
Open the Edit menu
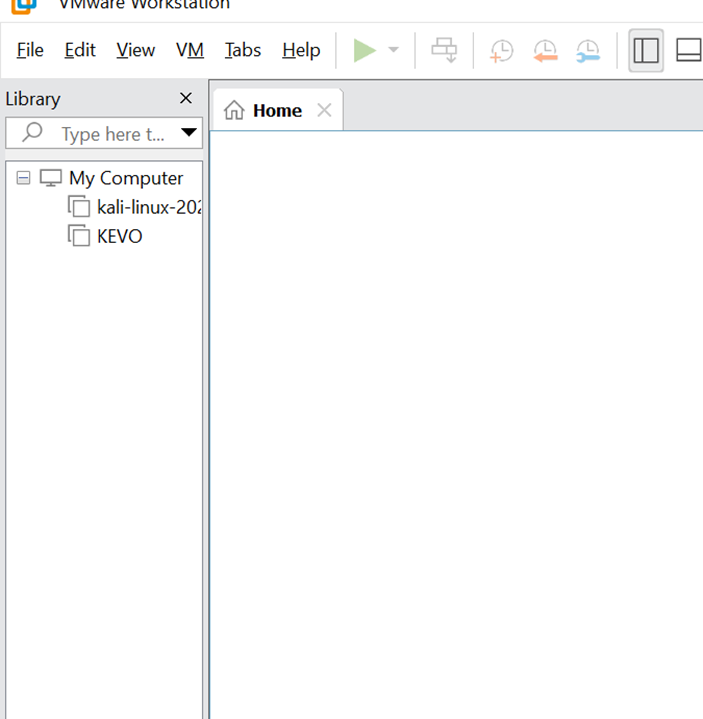point(80,50)
